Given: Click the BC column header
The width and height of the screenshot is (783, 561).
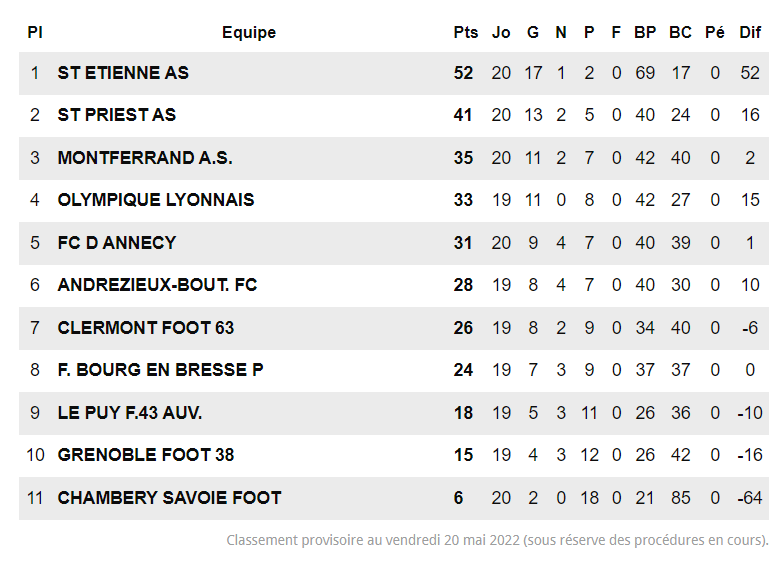Looking at the screenshot, I should [x=680, y=32].
